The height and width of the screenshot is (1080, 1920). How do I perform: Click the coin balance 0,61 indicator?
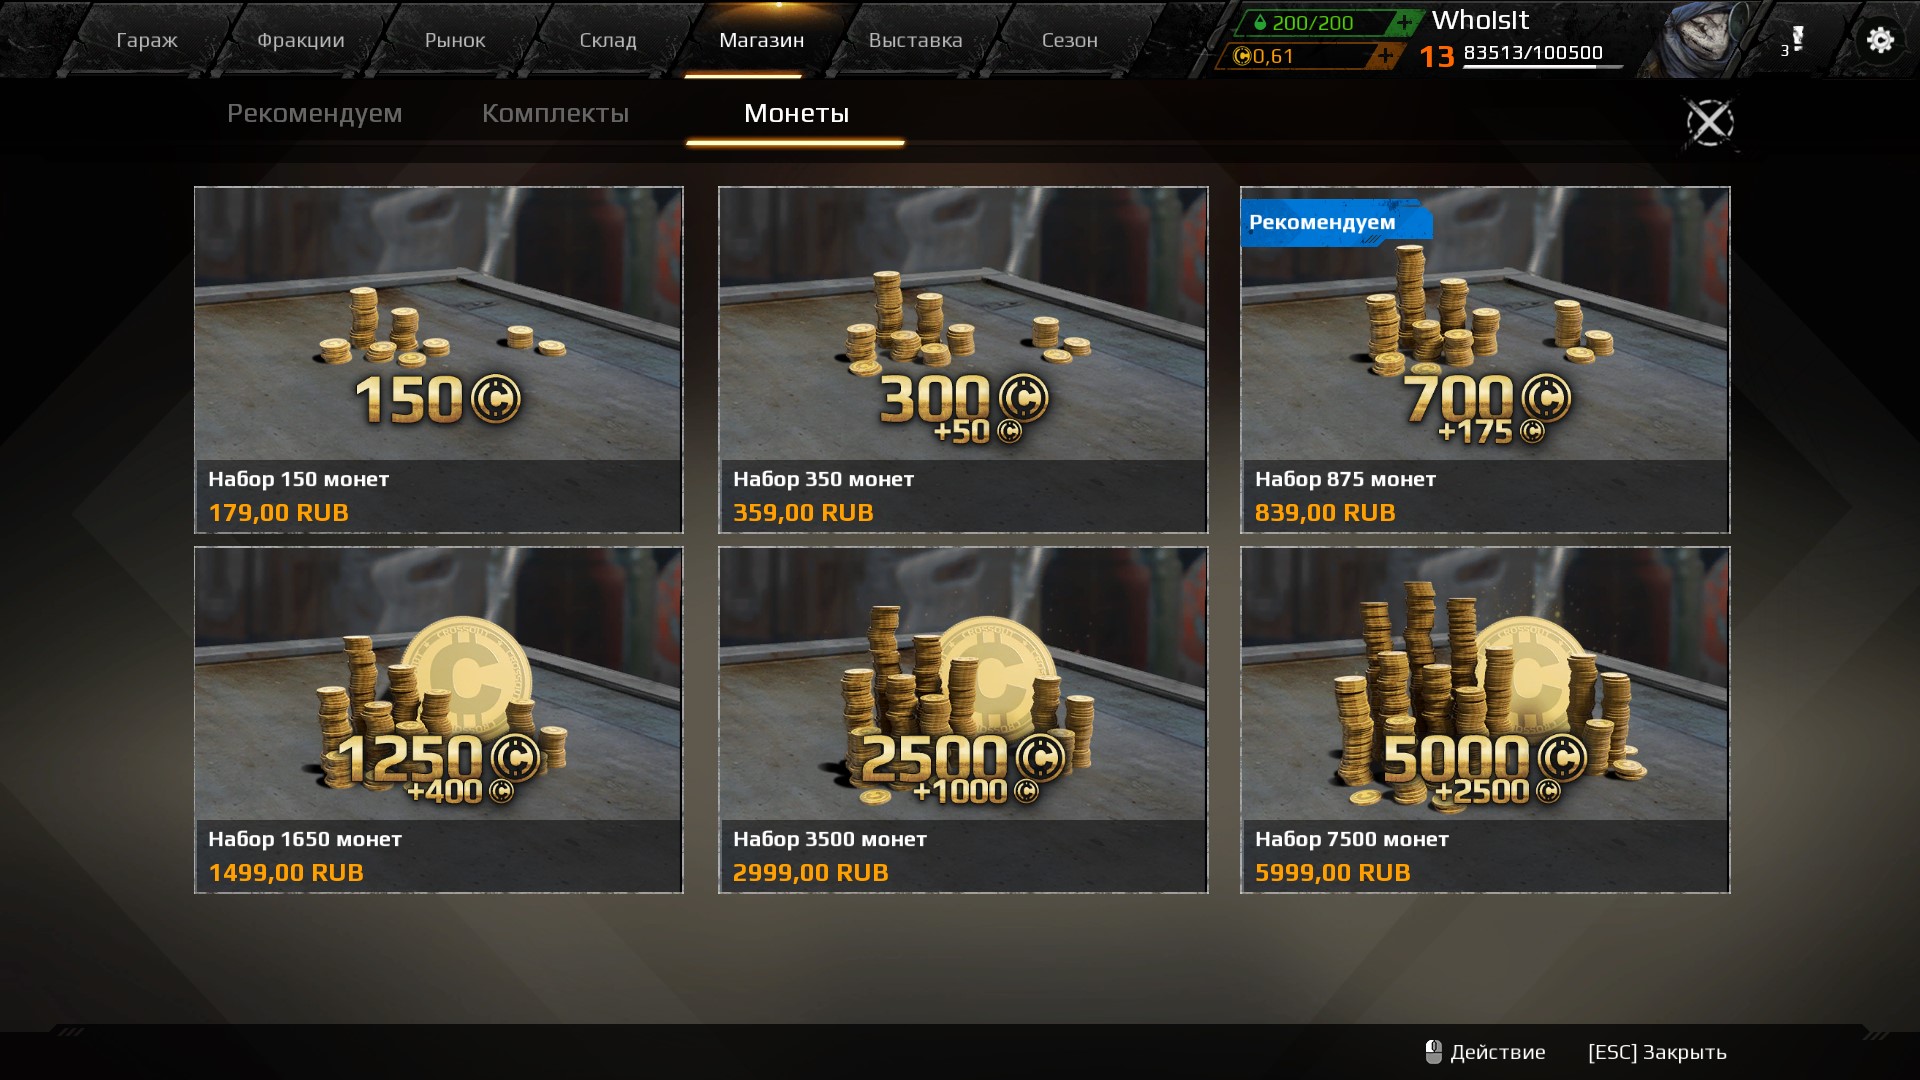click(x=1295, y=56)
